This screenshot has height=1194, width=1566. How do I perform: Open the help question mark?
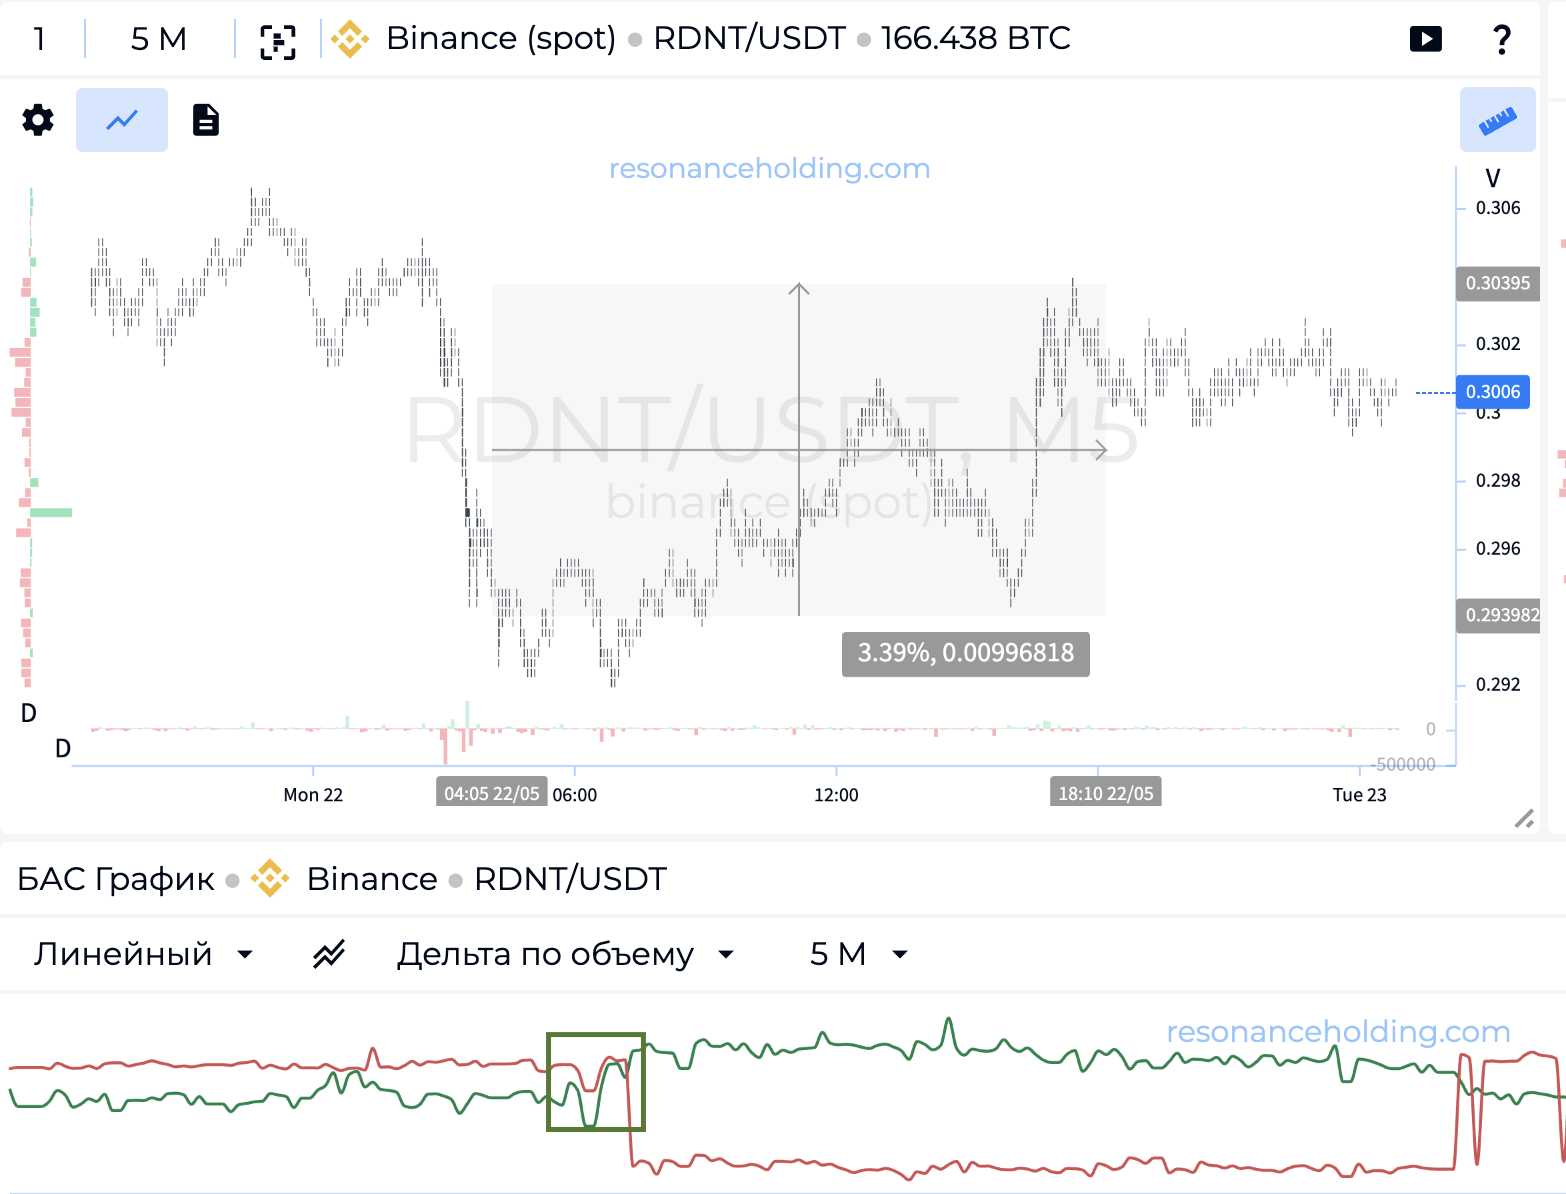1501,39
